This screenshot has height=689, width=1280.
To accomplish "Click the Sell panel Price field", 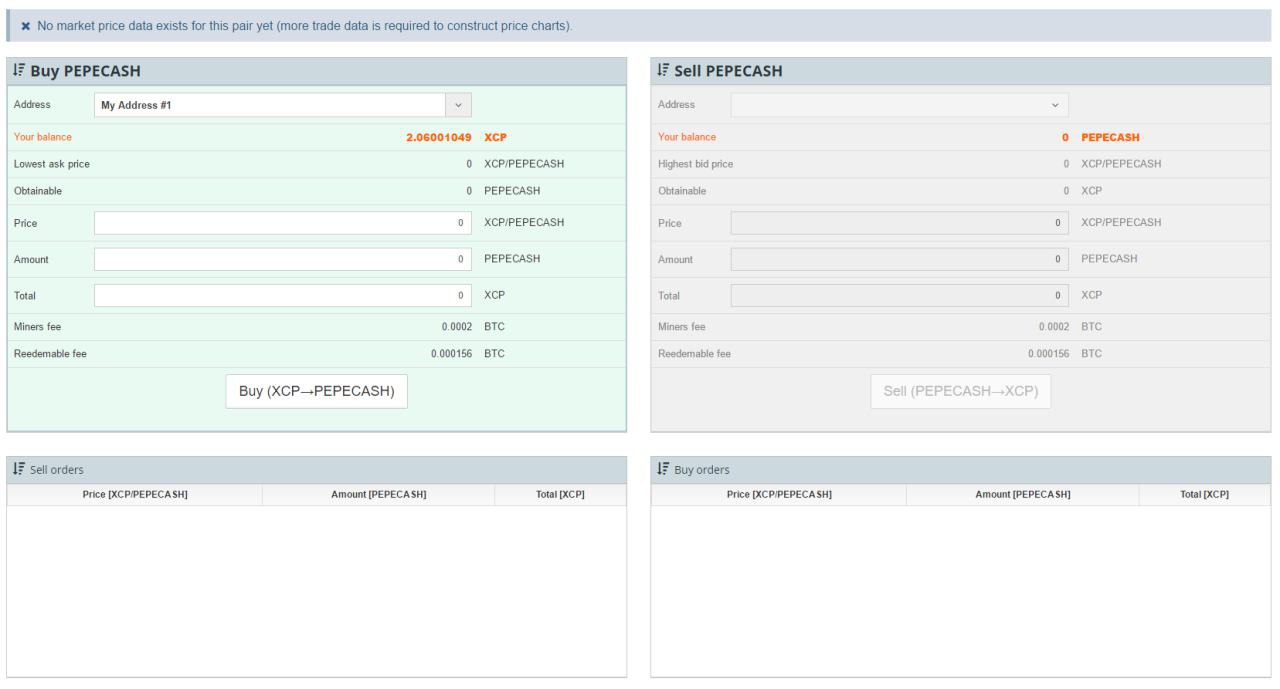I will tap(899, 223).
